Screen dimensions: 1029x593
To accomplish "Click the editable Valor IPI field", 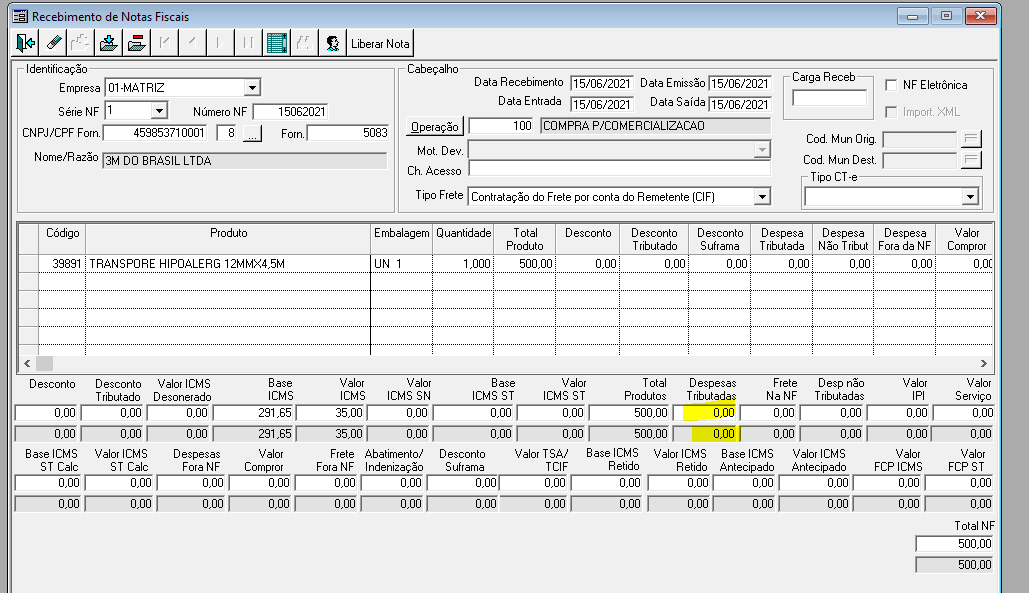I will pyautogui.click(x=898, y=413).
